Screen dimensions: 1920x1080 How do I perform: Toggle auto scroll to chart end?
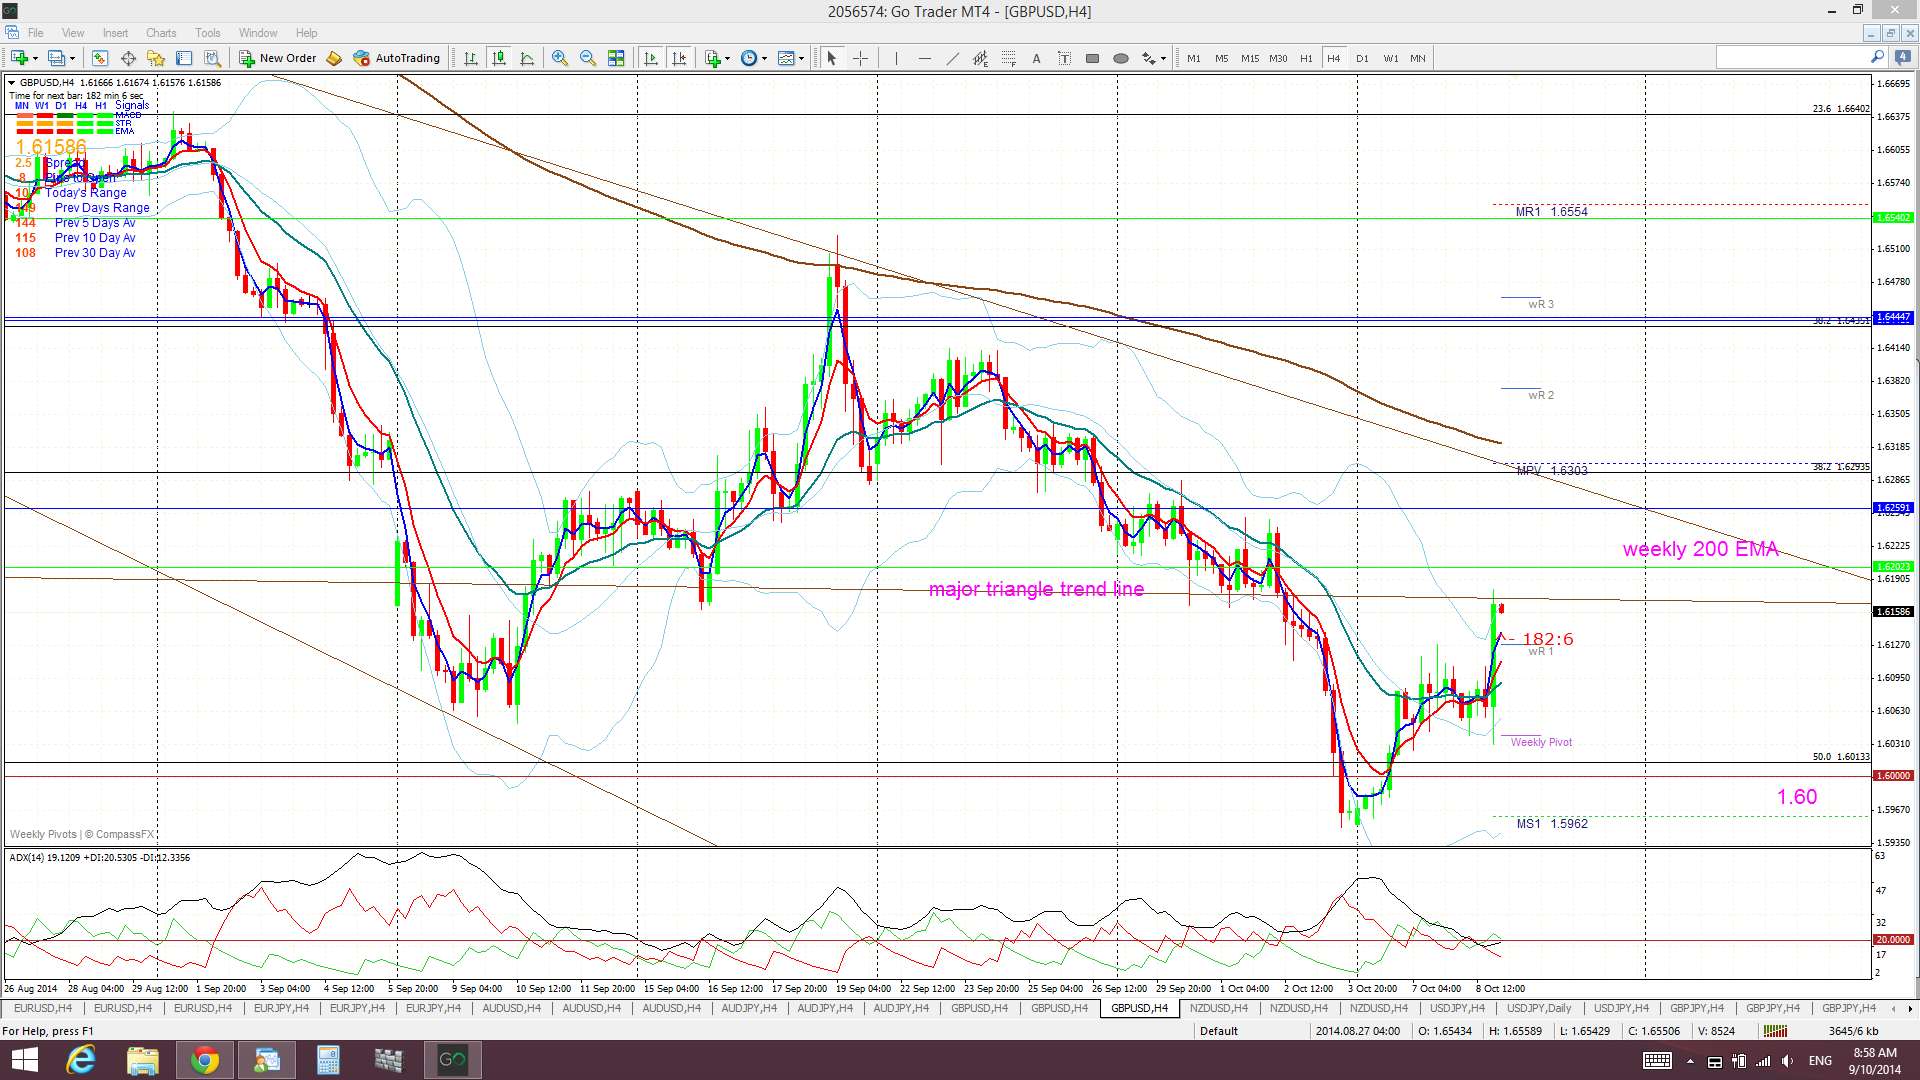[651, 58]
